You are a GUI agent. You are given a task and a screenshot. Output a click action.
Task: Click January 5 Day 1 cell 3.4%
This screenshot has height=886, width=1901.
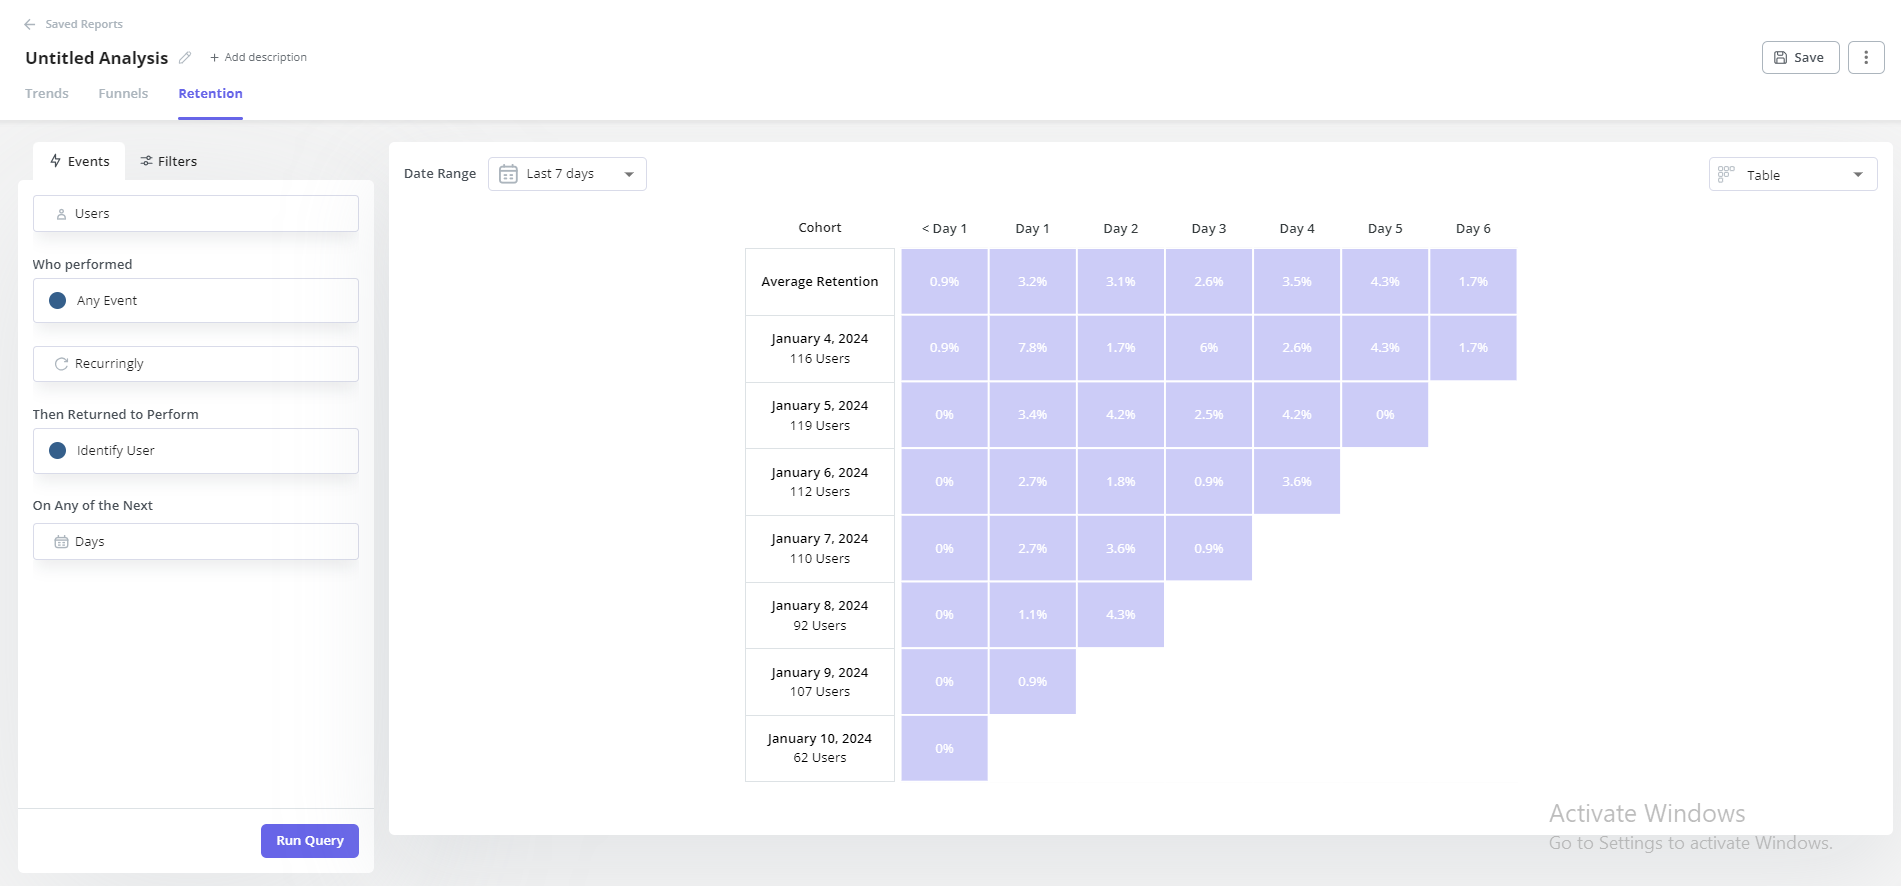point(1033,415)
